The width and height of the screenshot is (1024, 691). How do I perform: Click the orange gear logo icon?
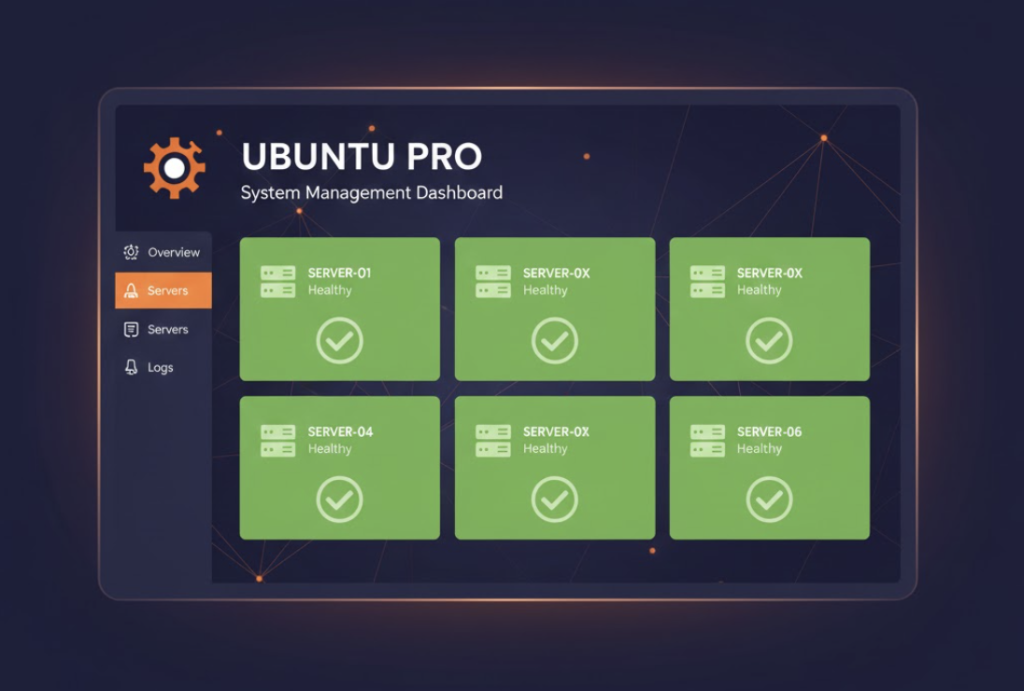pyautogui.click(x=174, y=168)
